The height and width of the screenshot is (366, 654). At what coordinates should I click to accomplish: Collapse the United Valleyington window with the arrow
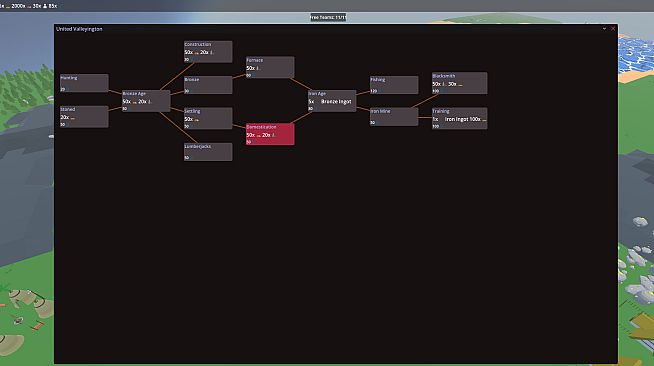tap(604, 29)
